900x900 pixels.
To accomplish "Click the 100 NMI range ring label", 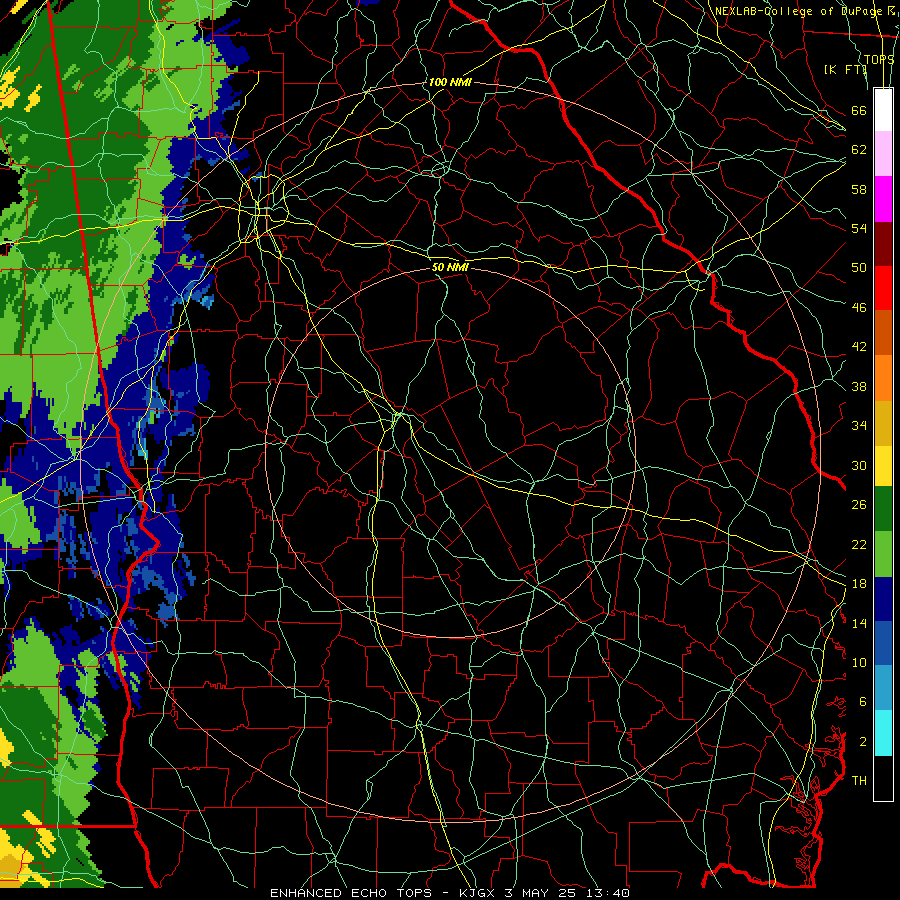I will pyautogui.click(x=449, y=82).
